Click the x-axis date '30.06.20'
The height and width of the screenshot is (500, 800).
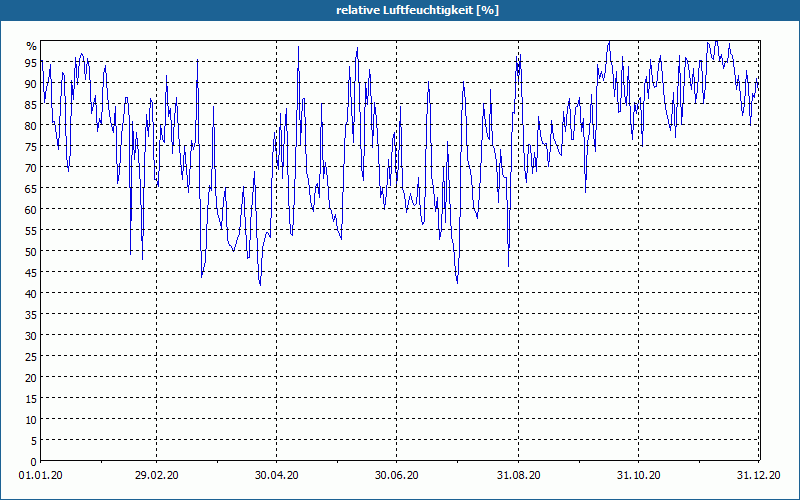point(396,476)
